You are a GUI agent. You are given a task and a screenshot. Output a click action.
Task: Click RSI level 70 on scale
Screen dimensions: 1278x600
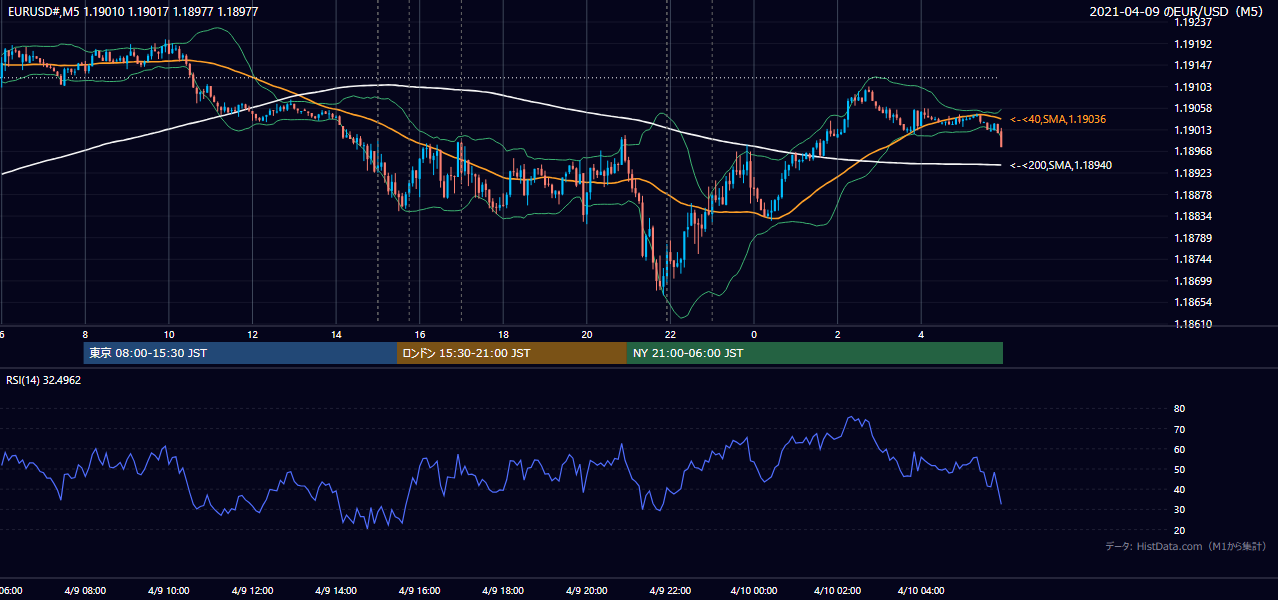(1180, 429)
